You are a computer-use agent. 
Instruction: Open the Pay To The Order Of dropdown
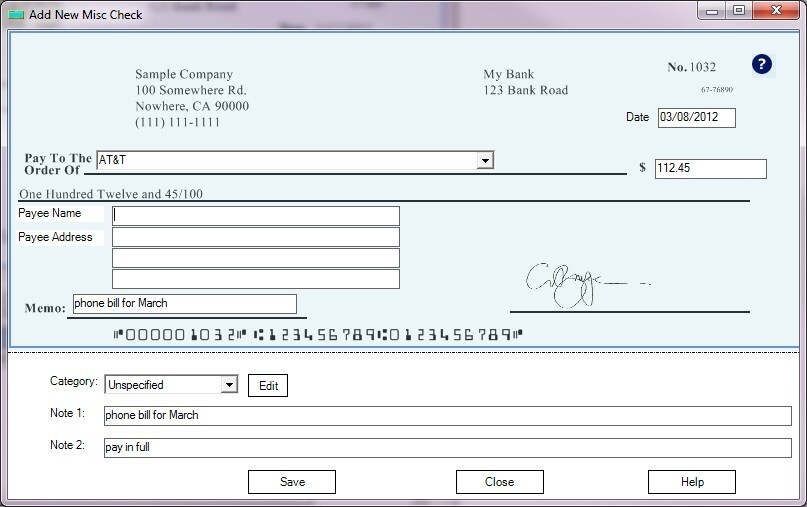[x=485, y=160]
